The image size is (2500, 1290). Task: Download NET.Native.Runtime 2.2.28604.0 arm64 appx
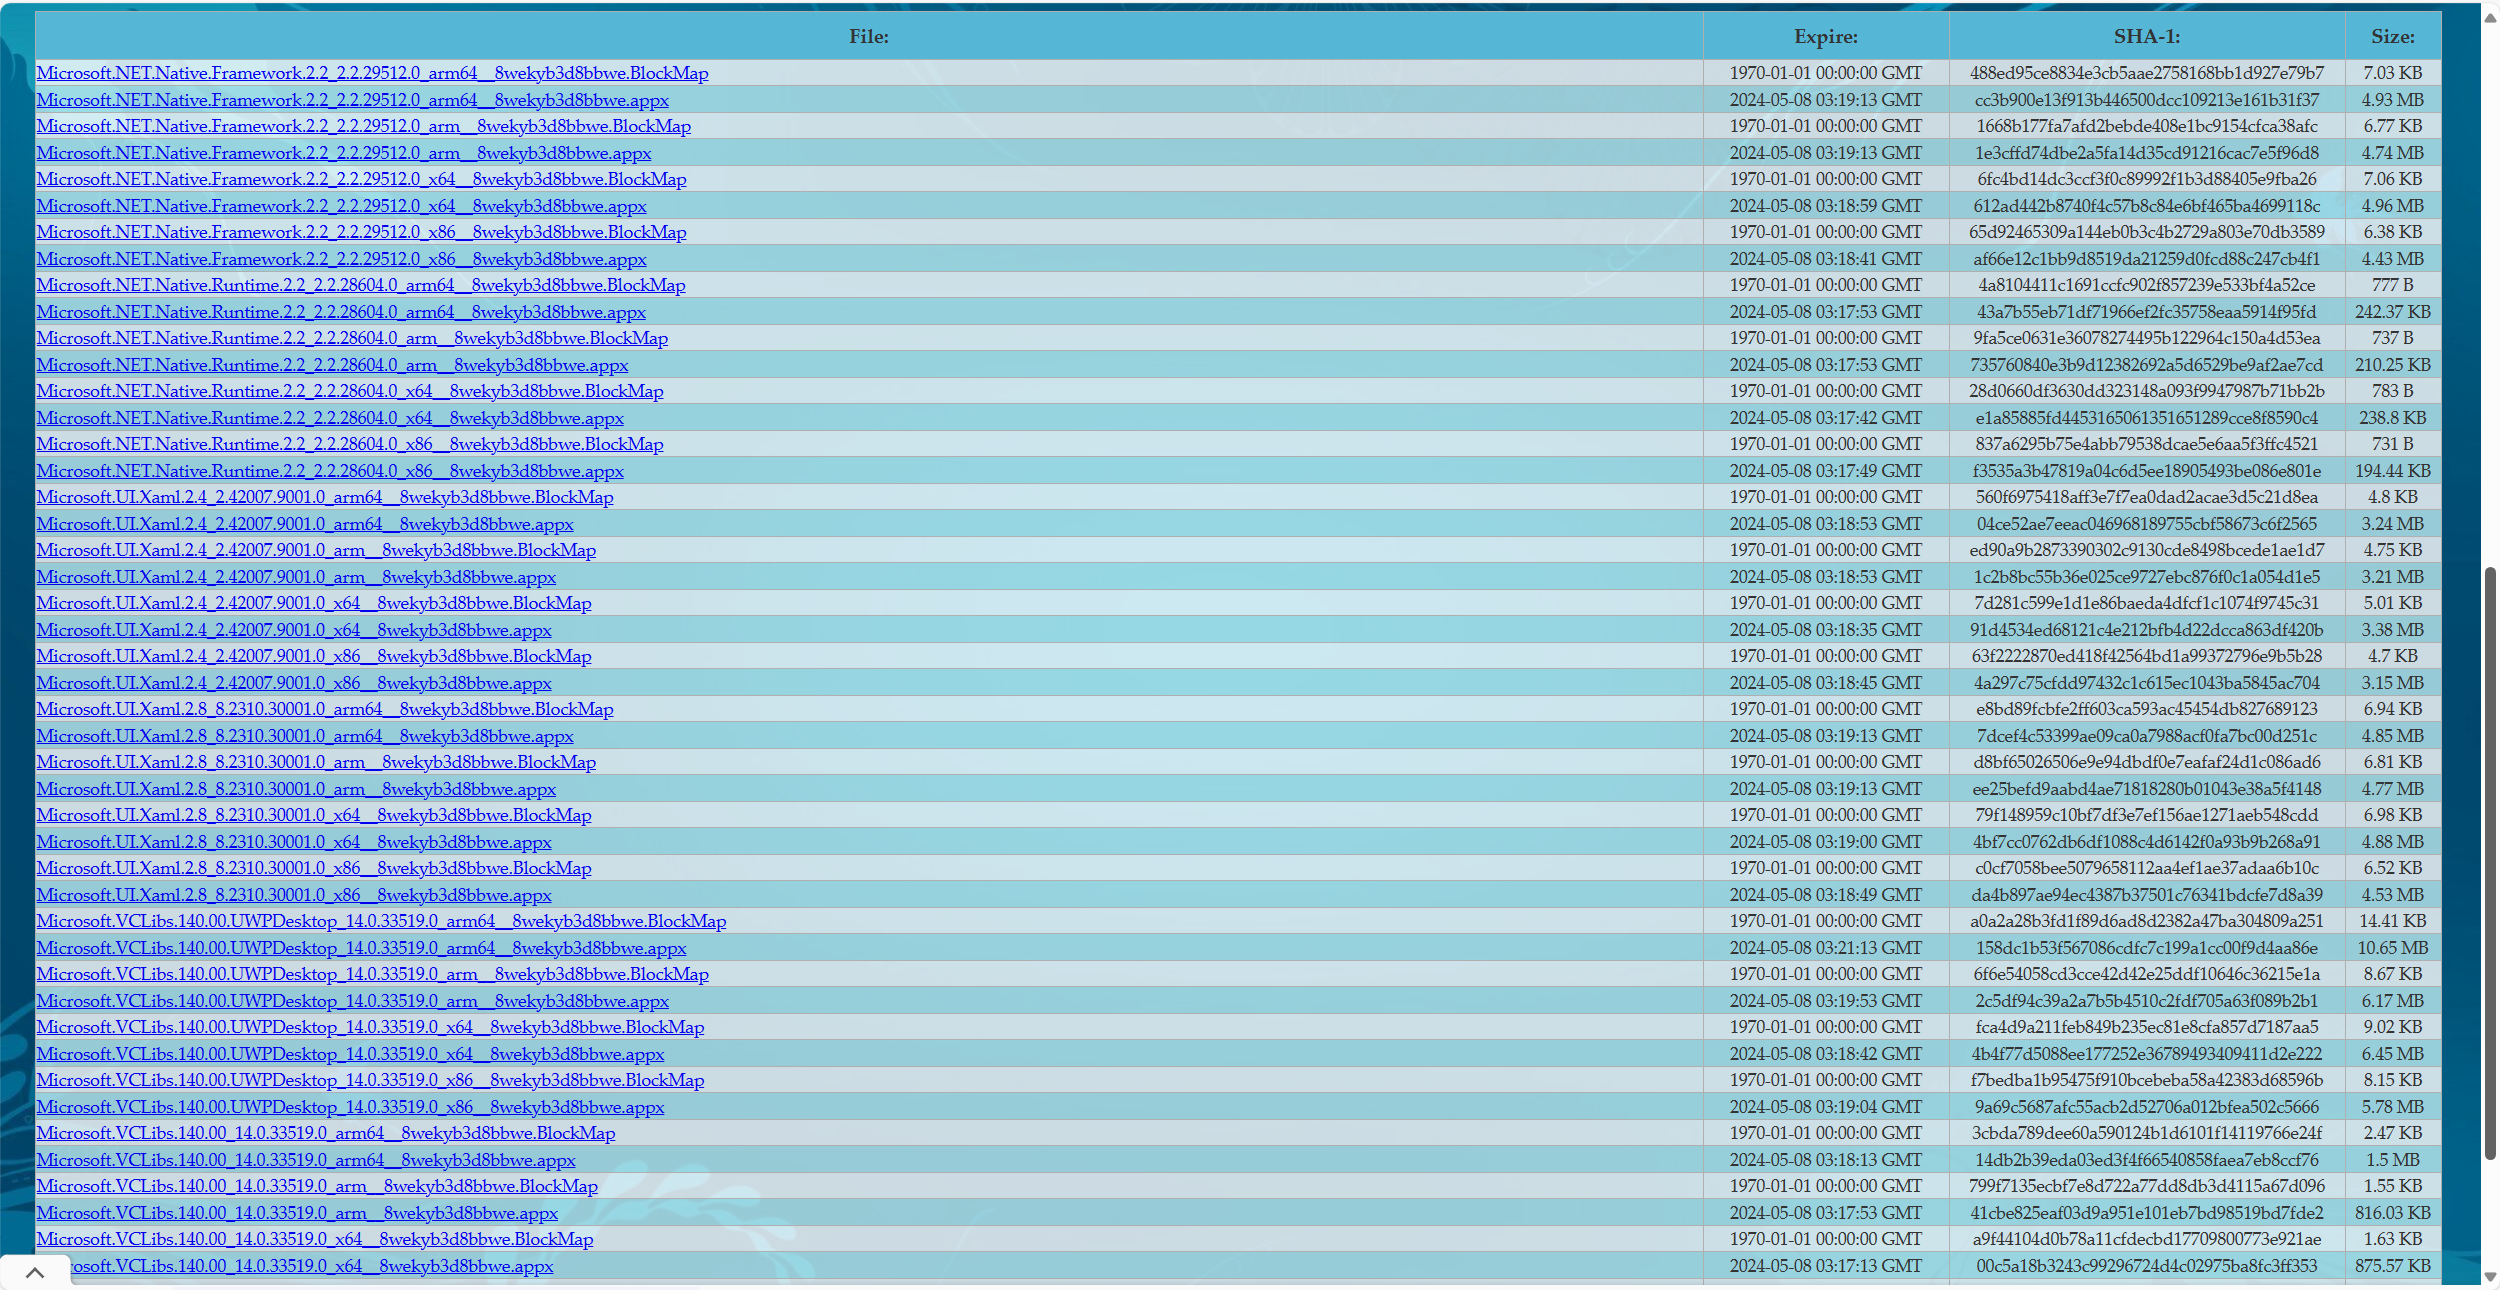[x=341, y=312]
